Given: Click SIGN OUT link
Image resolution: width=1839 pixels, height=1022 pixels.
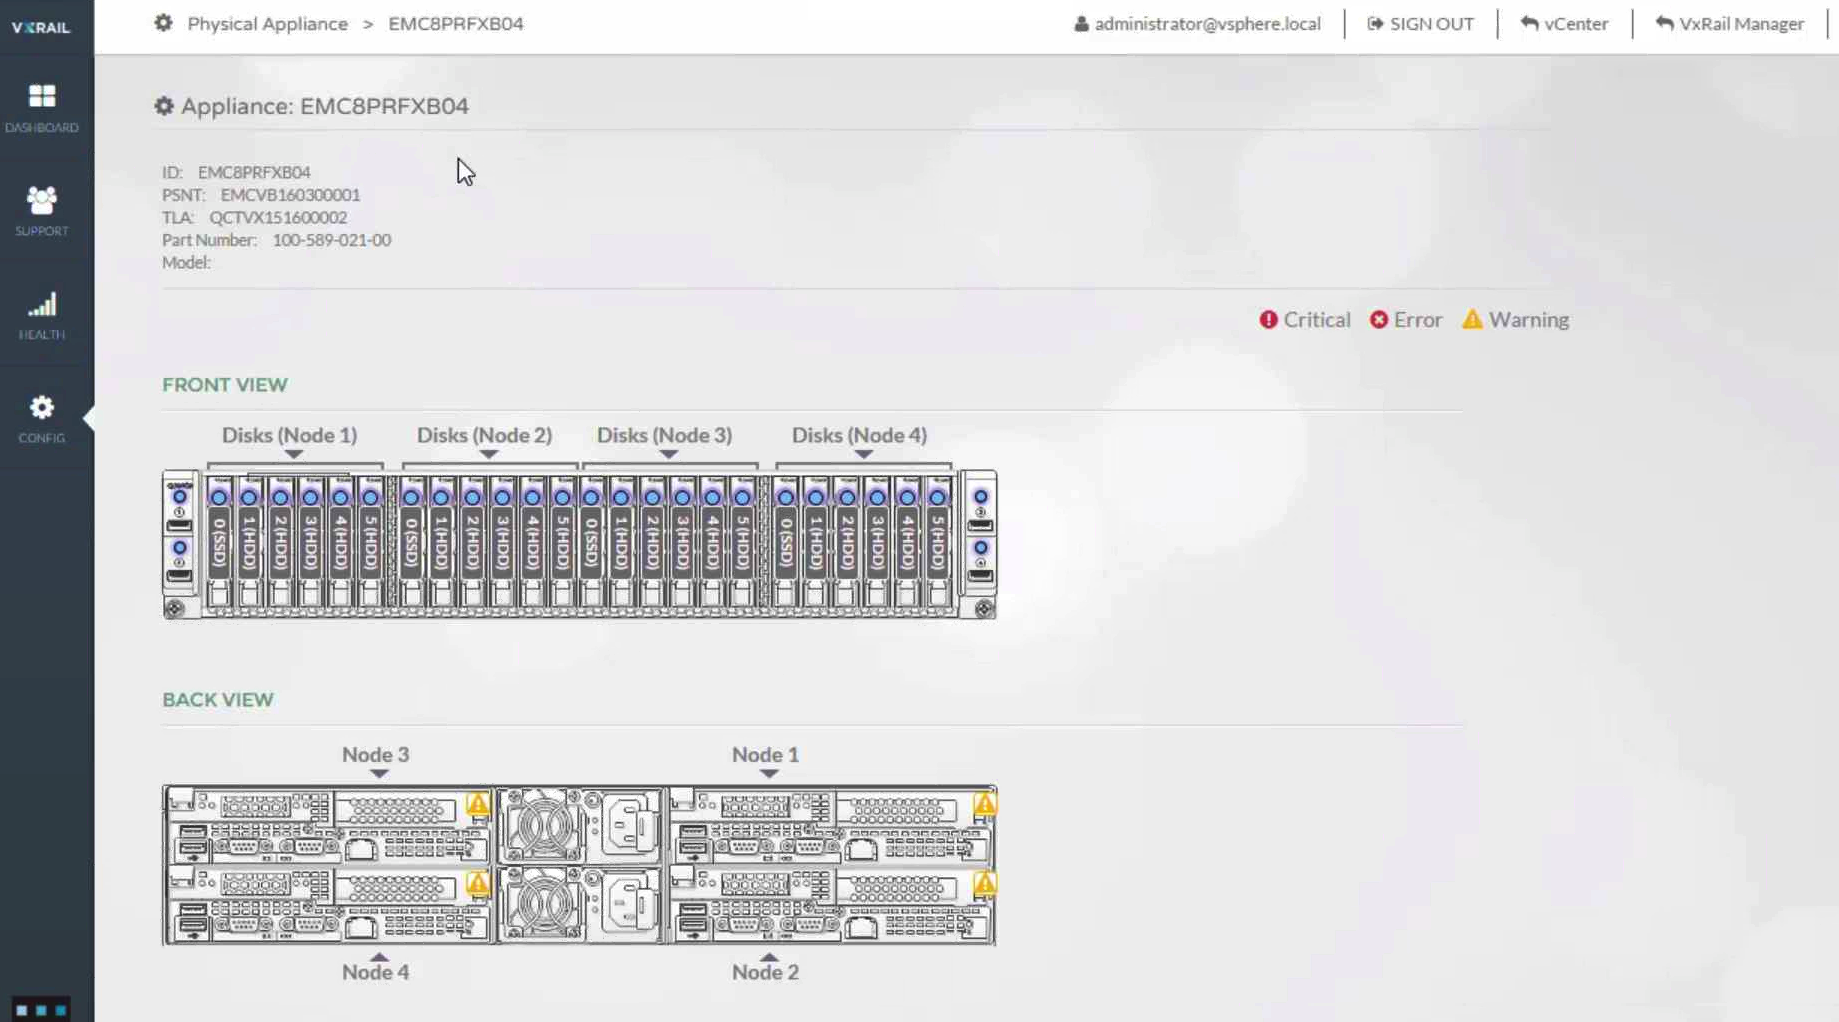Looking at the screenshot, I should [x=1420, y=24].
